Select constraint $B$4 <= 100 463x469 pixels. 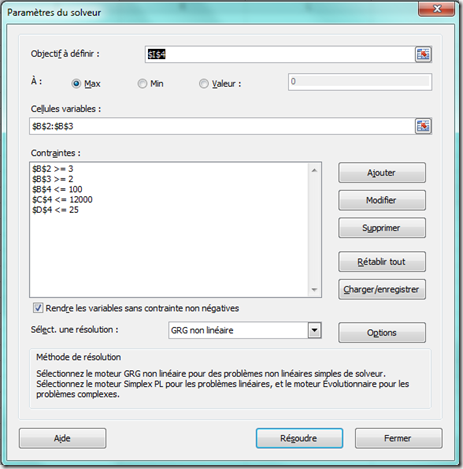pyautogui.click(x=57, y=189)
